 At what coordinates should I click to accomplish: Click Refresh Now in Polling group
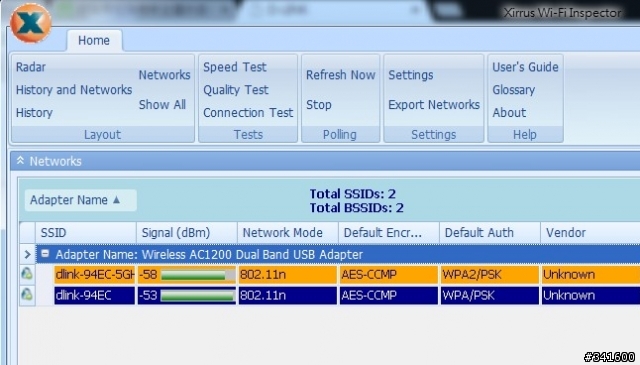(341, 75)
